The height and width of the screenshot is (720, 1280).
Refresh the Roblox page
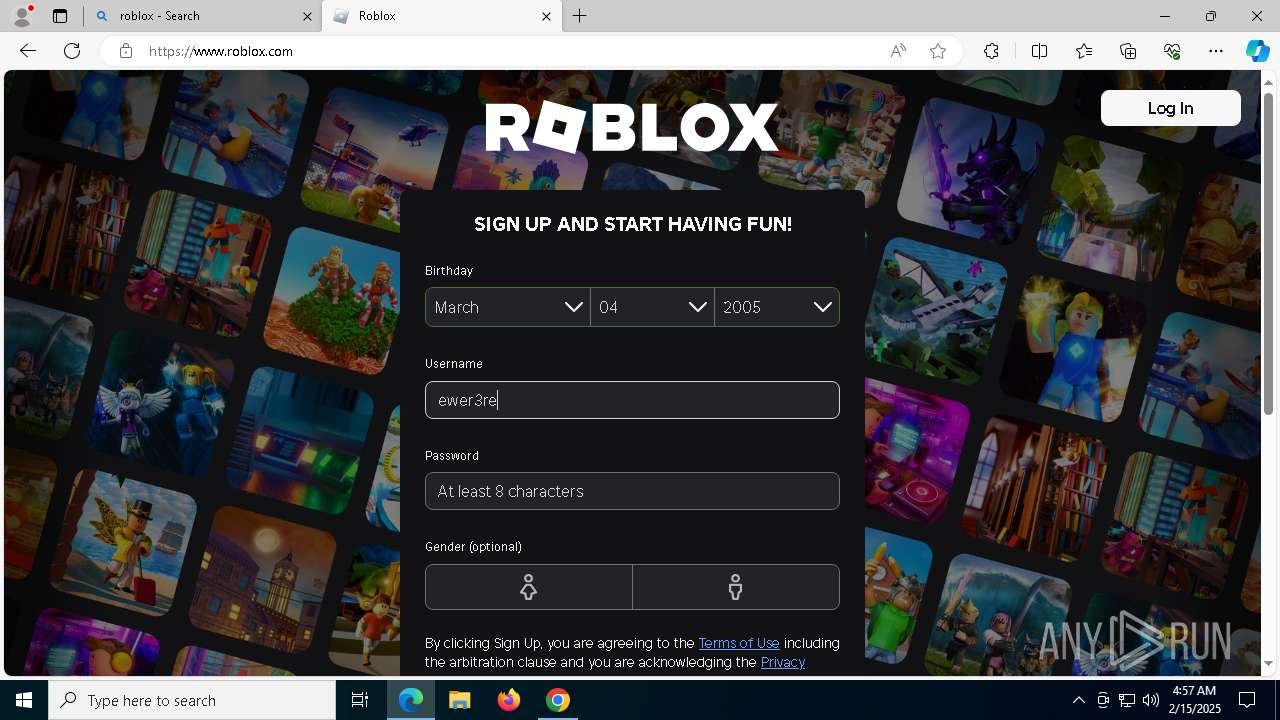coord(72,51)
